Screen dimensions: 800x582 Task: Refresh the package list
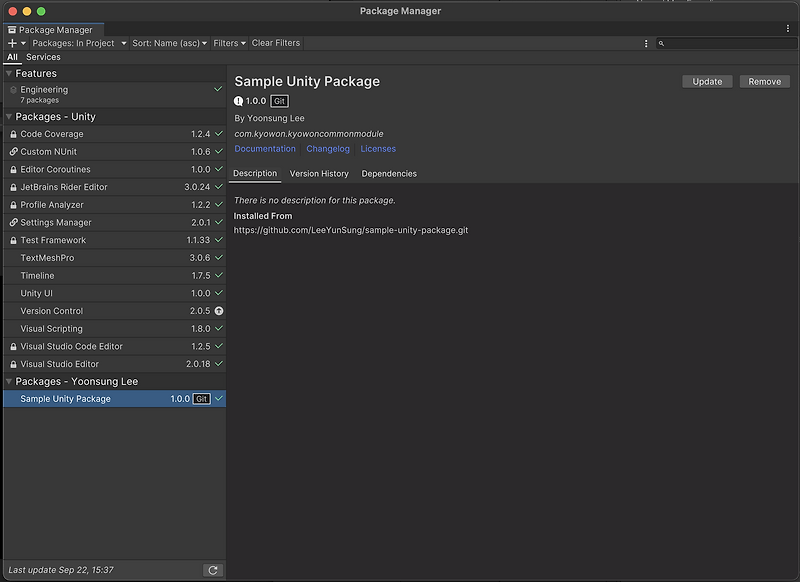pyautogui.click(x=213, y=570)
